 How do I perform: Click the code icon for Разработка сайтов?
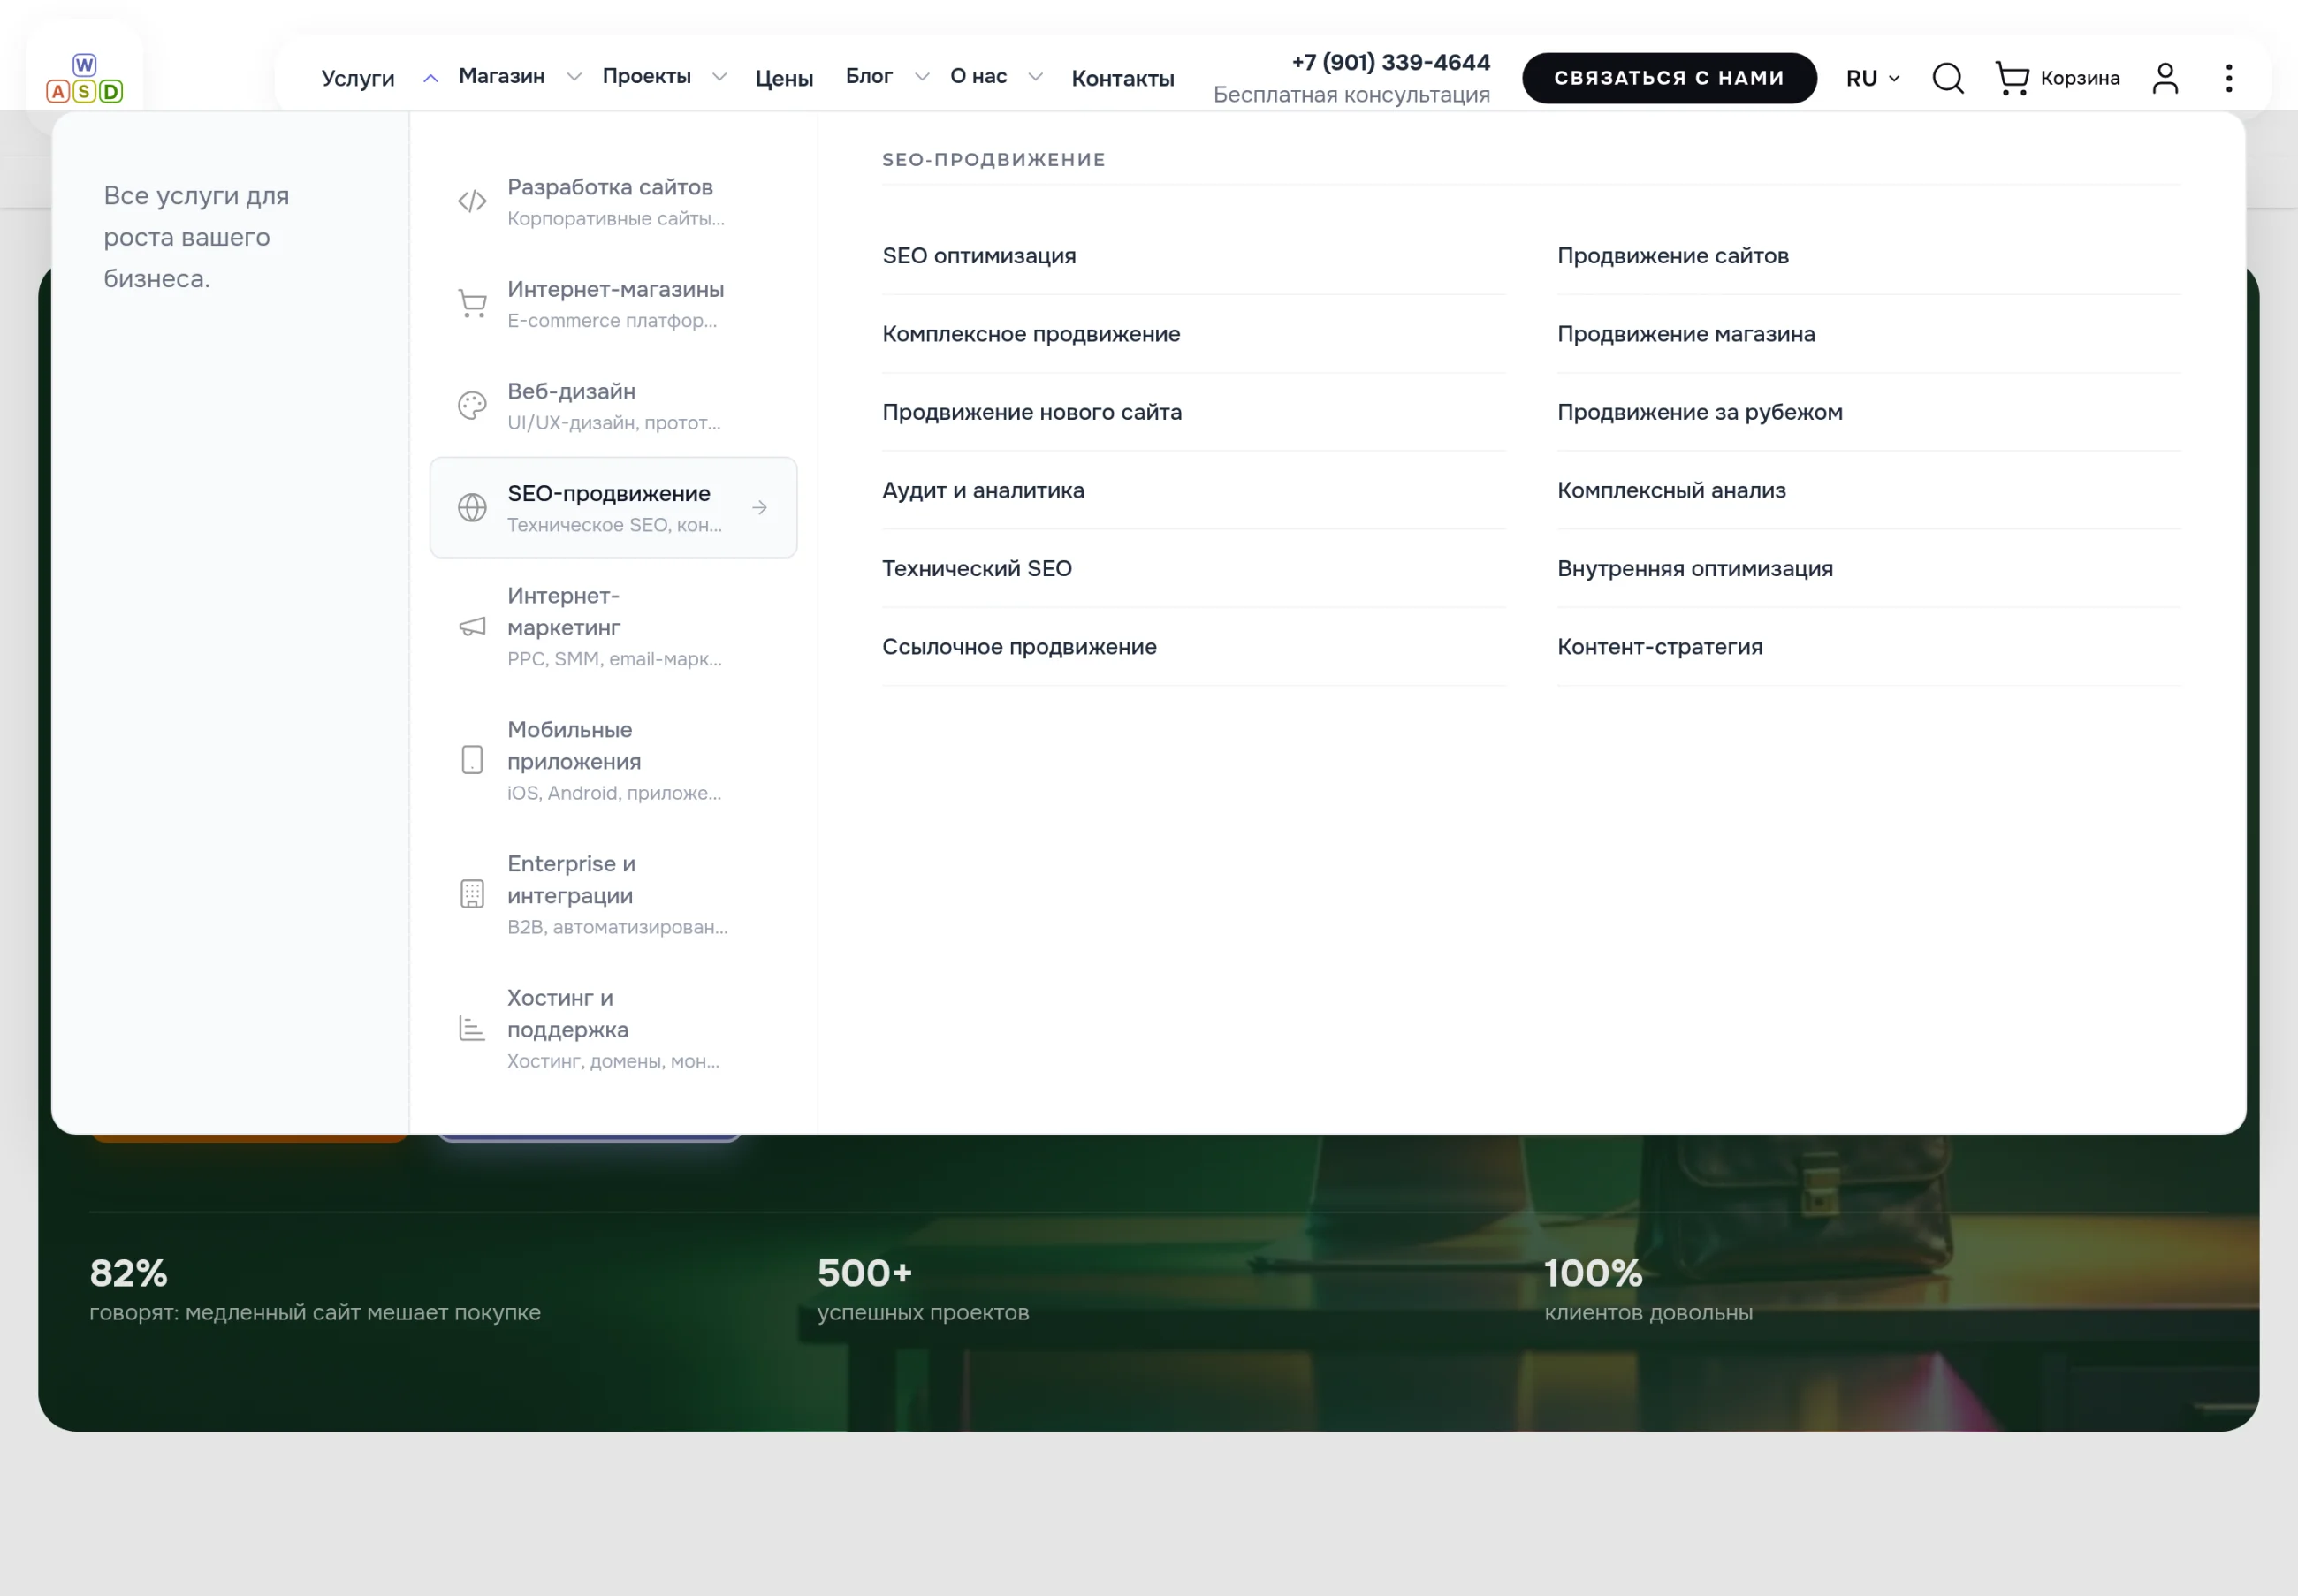(472, 202)
